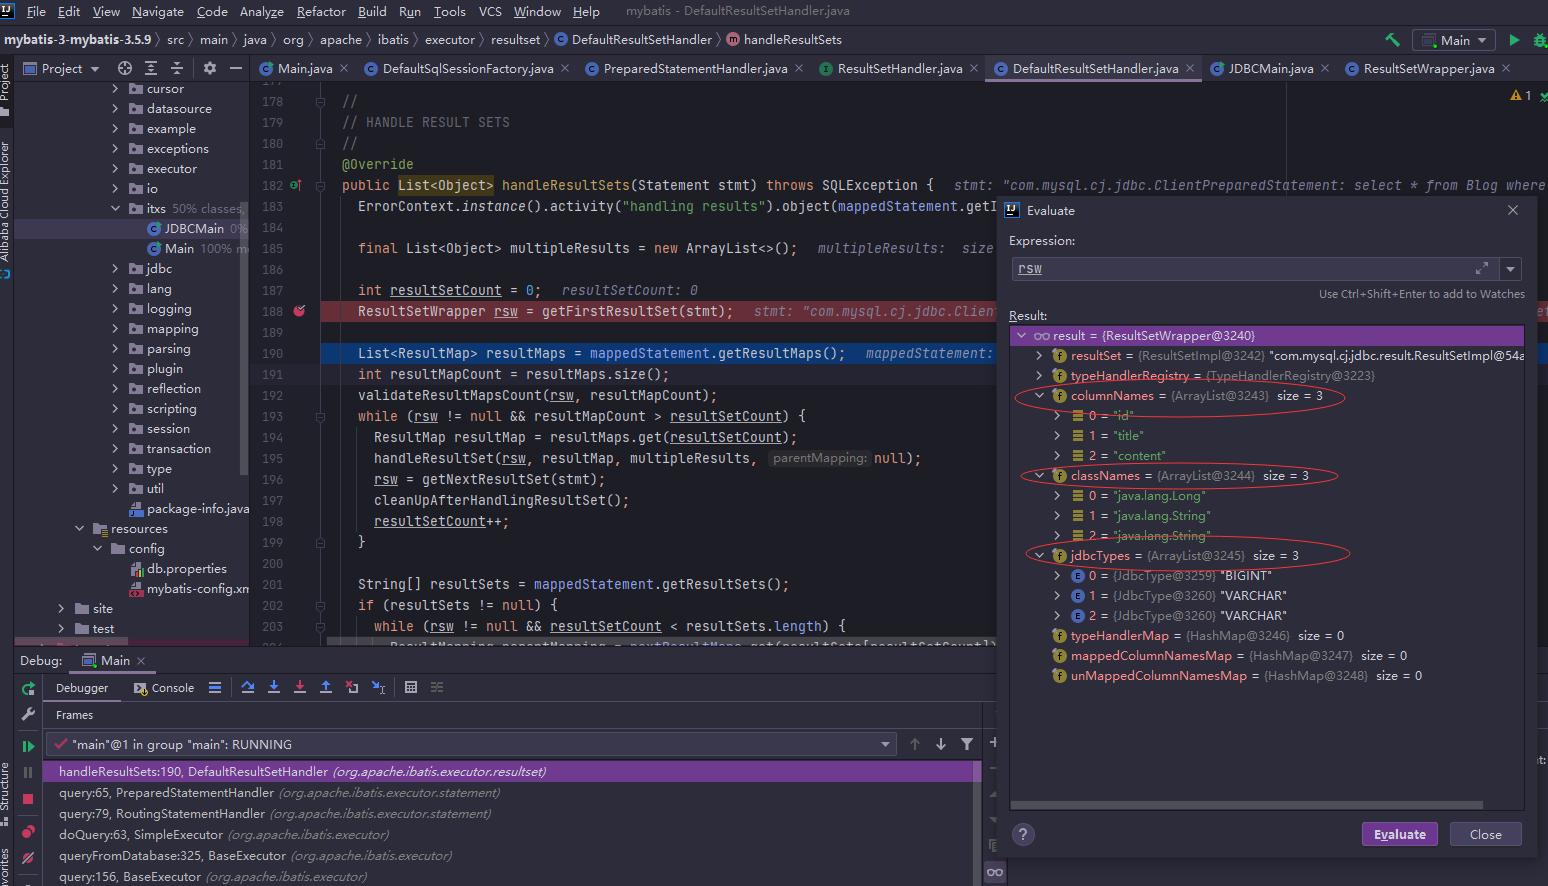Show execution point layout icon
The height and width of the screenshot is (886, 1548).
[215, 687]
